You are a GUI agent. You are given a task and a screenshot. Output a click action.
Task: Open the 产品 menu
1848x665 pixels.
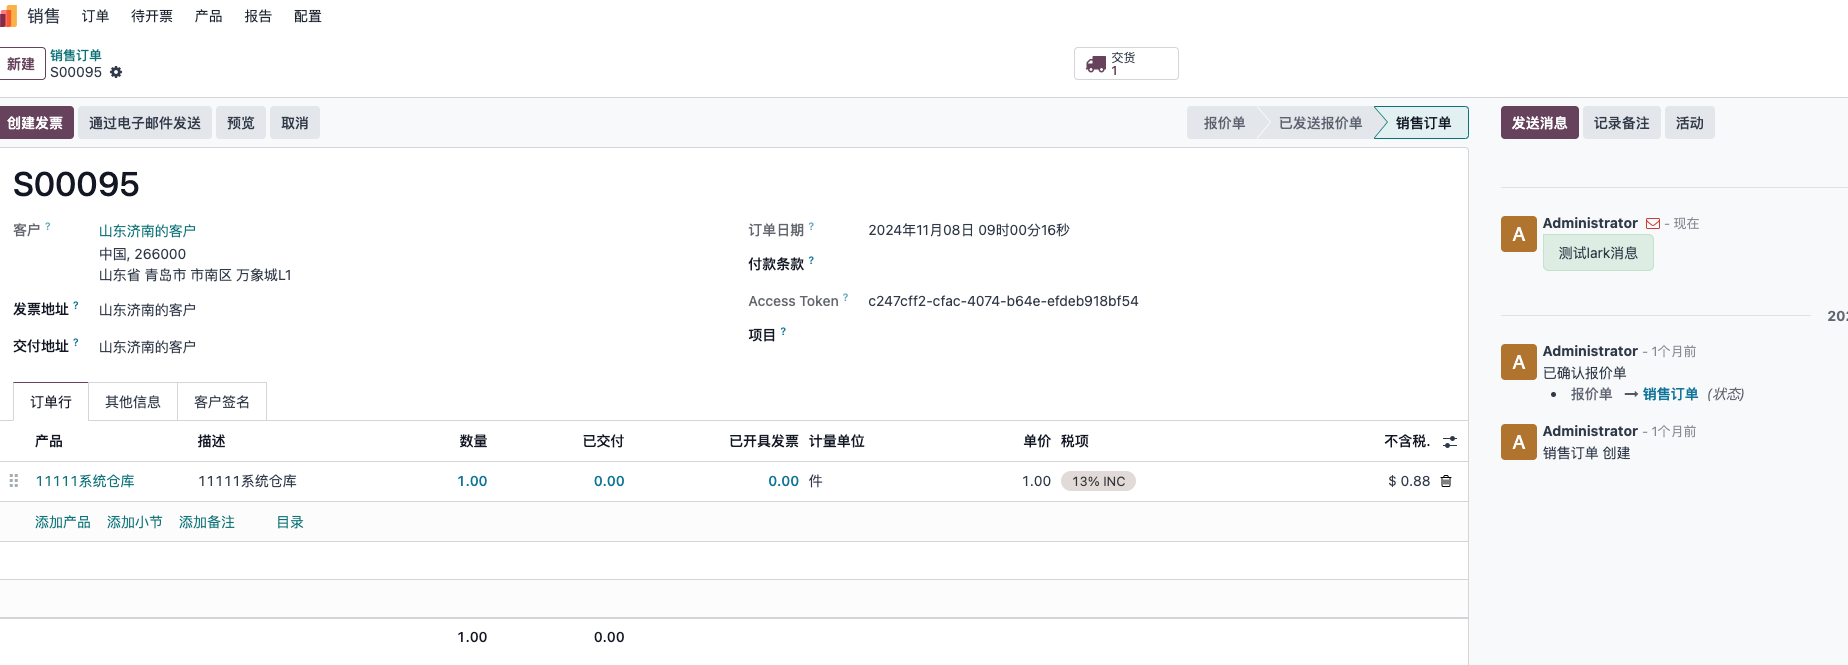(208, 16)
